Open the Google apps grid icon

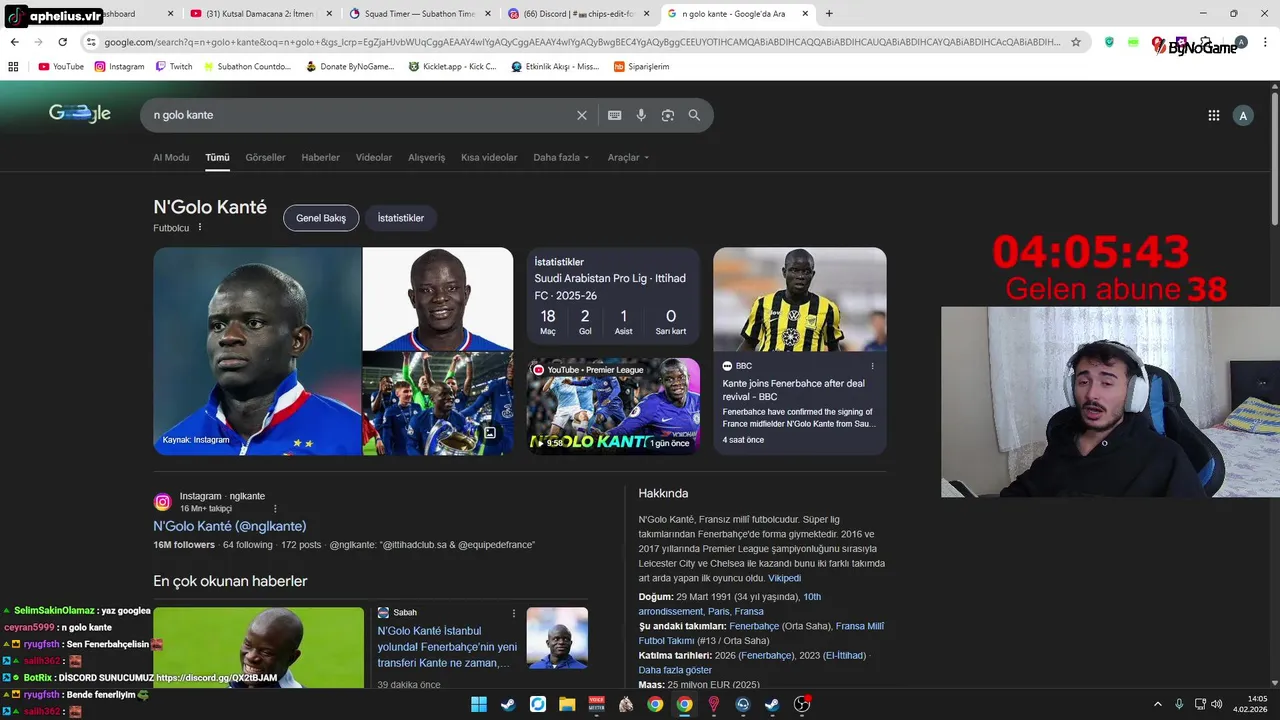[x=1214, y=115]
